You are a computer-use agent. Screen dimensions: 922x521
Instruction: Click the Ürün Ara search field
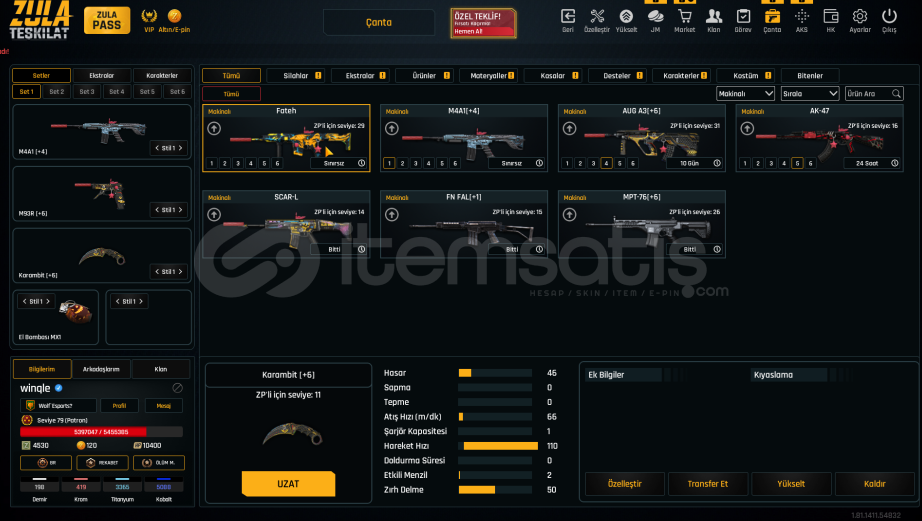pos(874,93)
